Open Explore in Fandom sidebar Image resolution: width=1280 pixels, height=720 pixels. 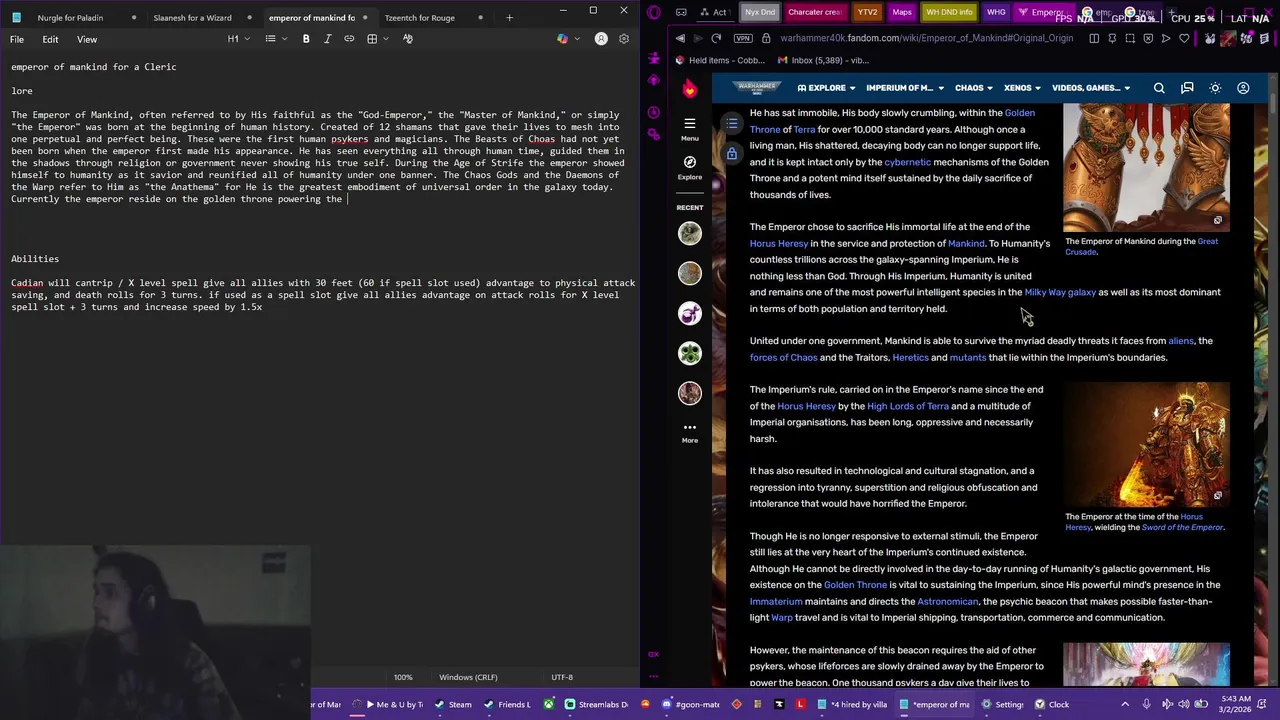(689, 167)
